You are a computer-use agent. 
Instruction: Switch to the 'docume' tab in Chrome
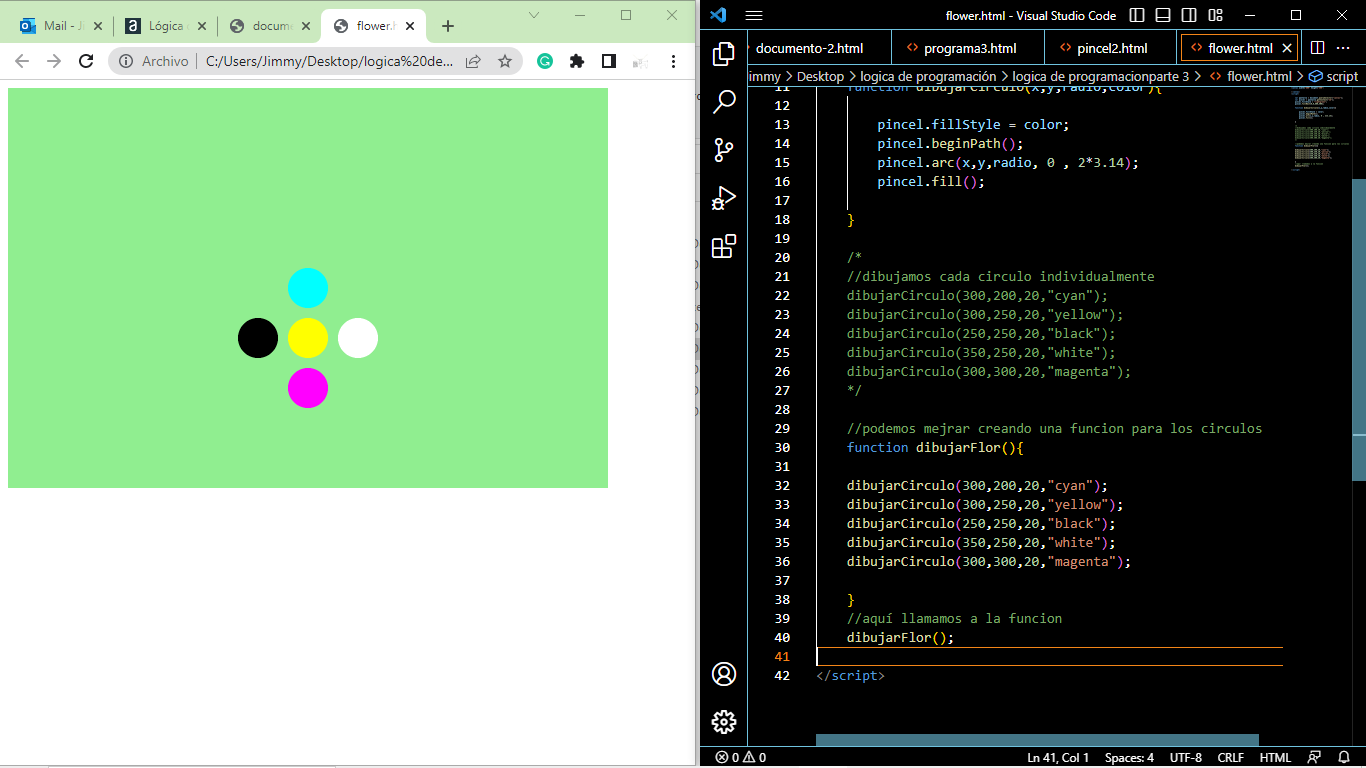271,26
